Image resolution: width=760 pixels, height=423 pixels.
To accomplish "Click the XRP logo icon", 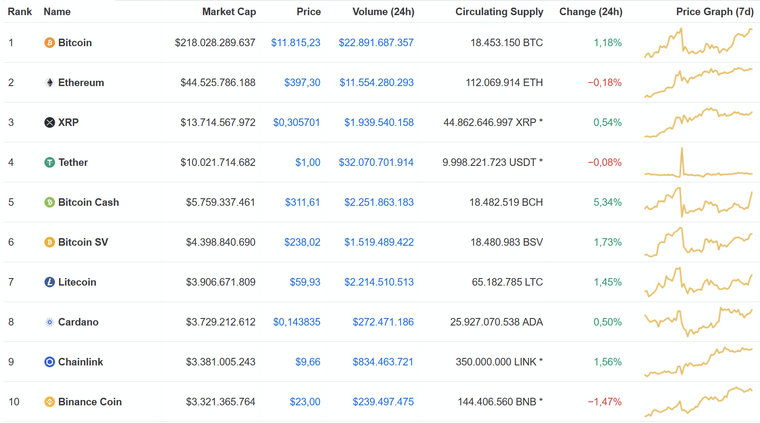I will (x=49, y=123).
